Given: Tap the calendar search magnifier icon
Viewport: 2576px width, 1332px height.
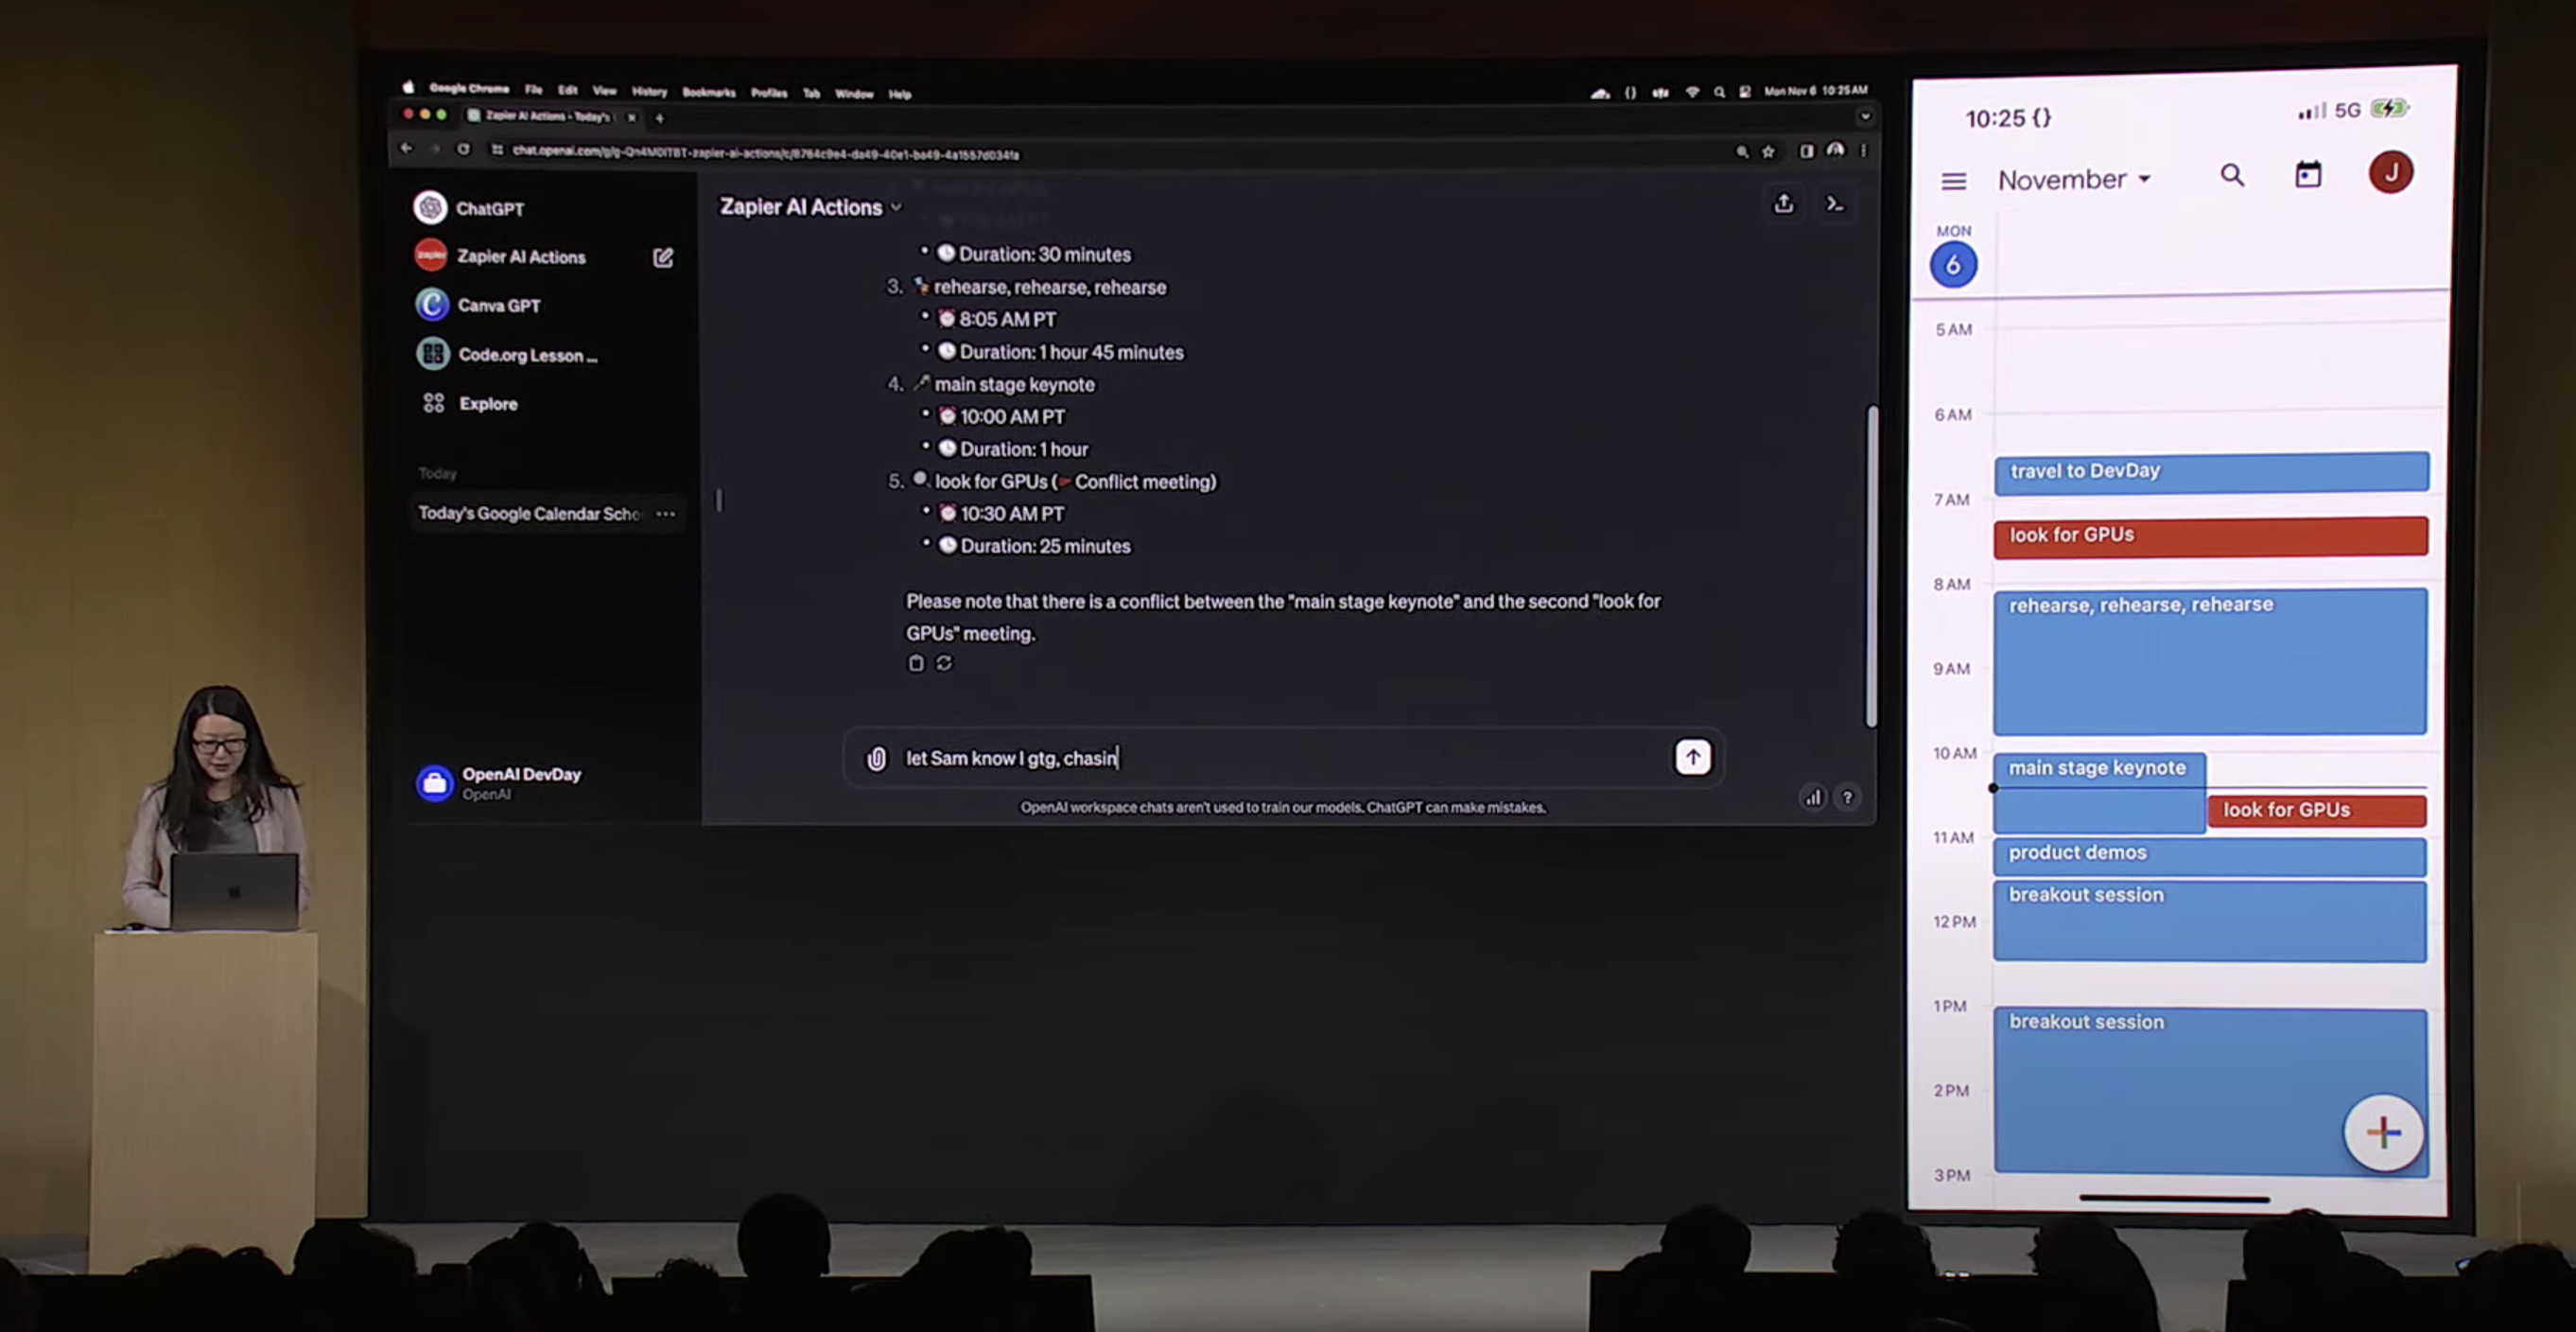Looking at the screenshot, I should [2232, 176].
